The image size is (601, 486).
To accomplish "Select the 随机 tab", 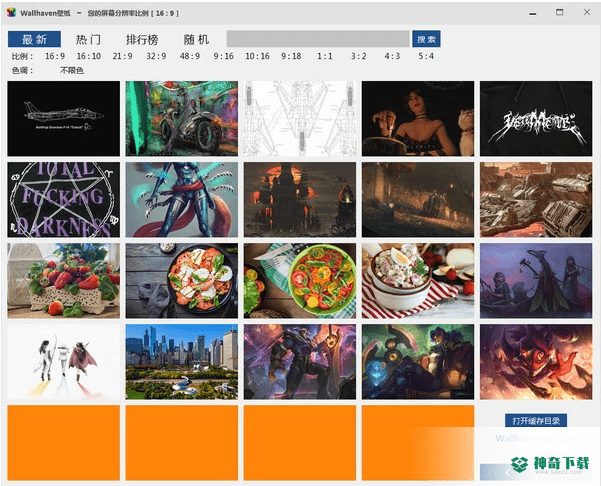I will point(196,39).
